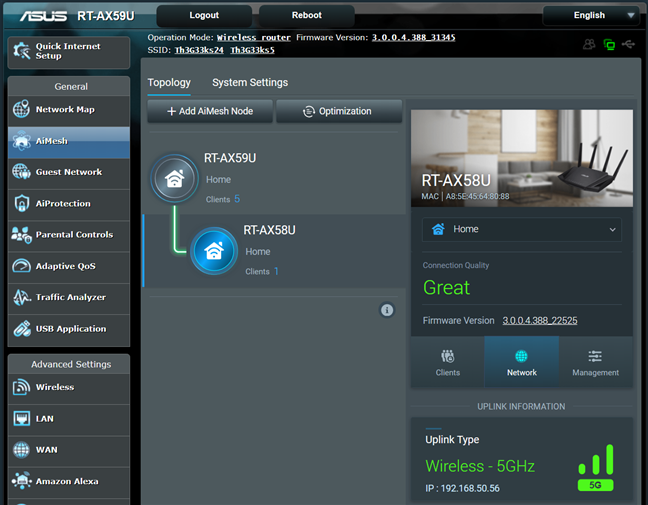
Task: Select the RT-AX59U router node icon
Action: [x=174, y=179]
